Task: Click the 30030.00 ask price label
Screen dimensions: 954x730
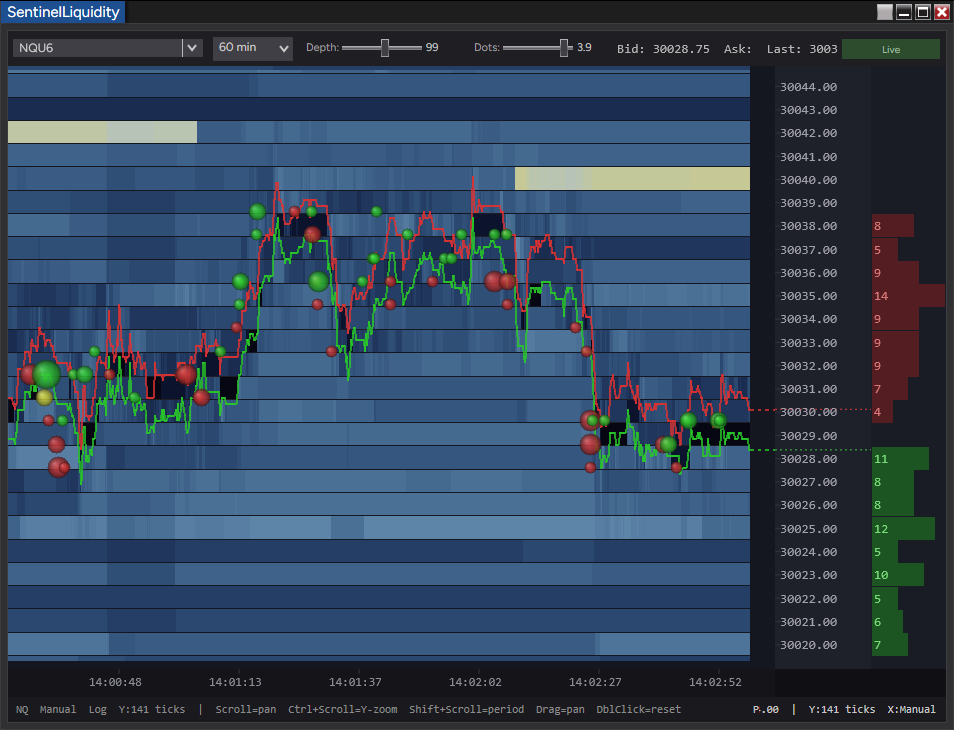Action: pyautogui.click(x=808, y=412)
